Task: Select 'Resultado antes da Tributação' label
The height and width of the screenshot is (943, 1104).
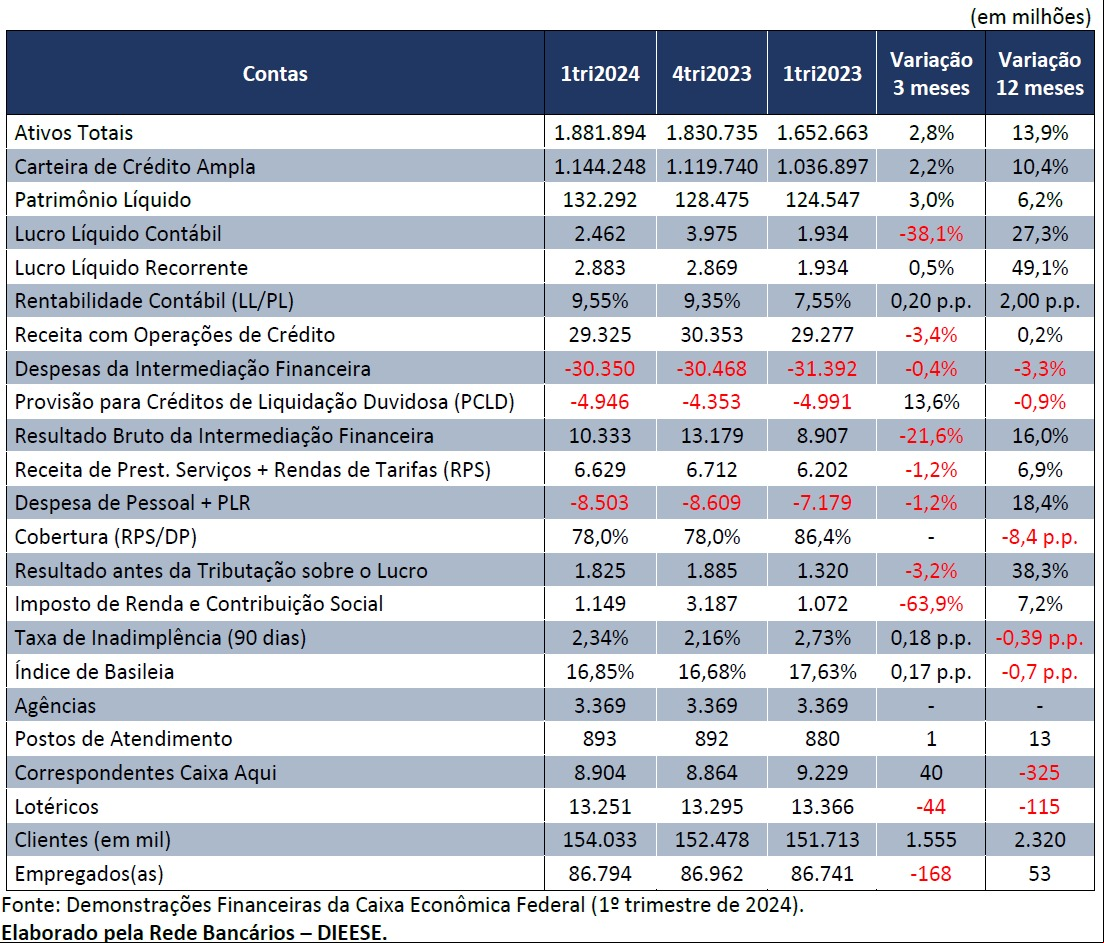Action: 221,570
